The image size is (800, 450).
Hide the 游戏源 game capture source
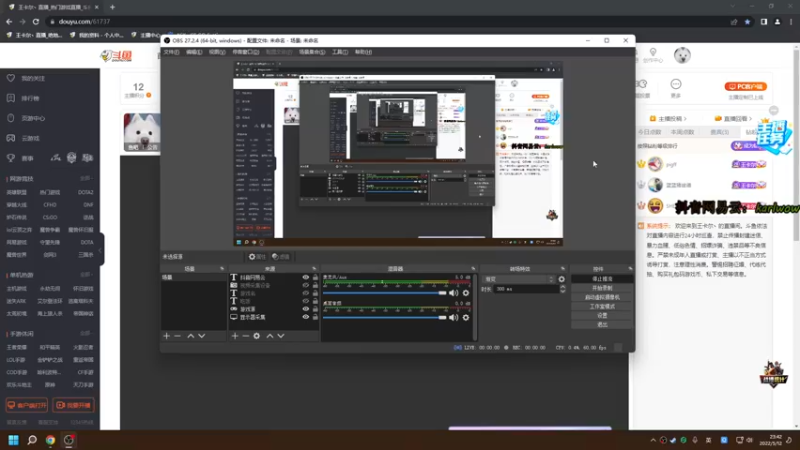click(x=306, y=309)
